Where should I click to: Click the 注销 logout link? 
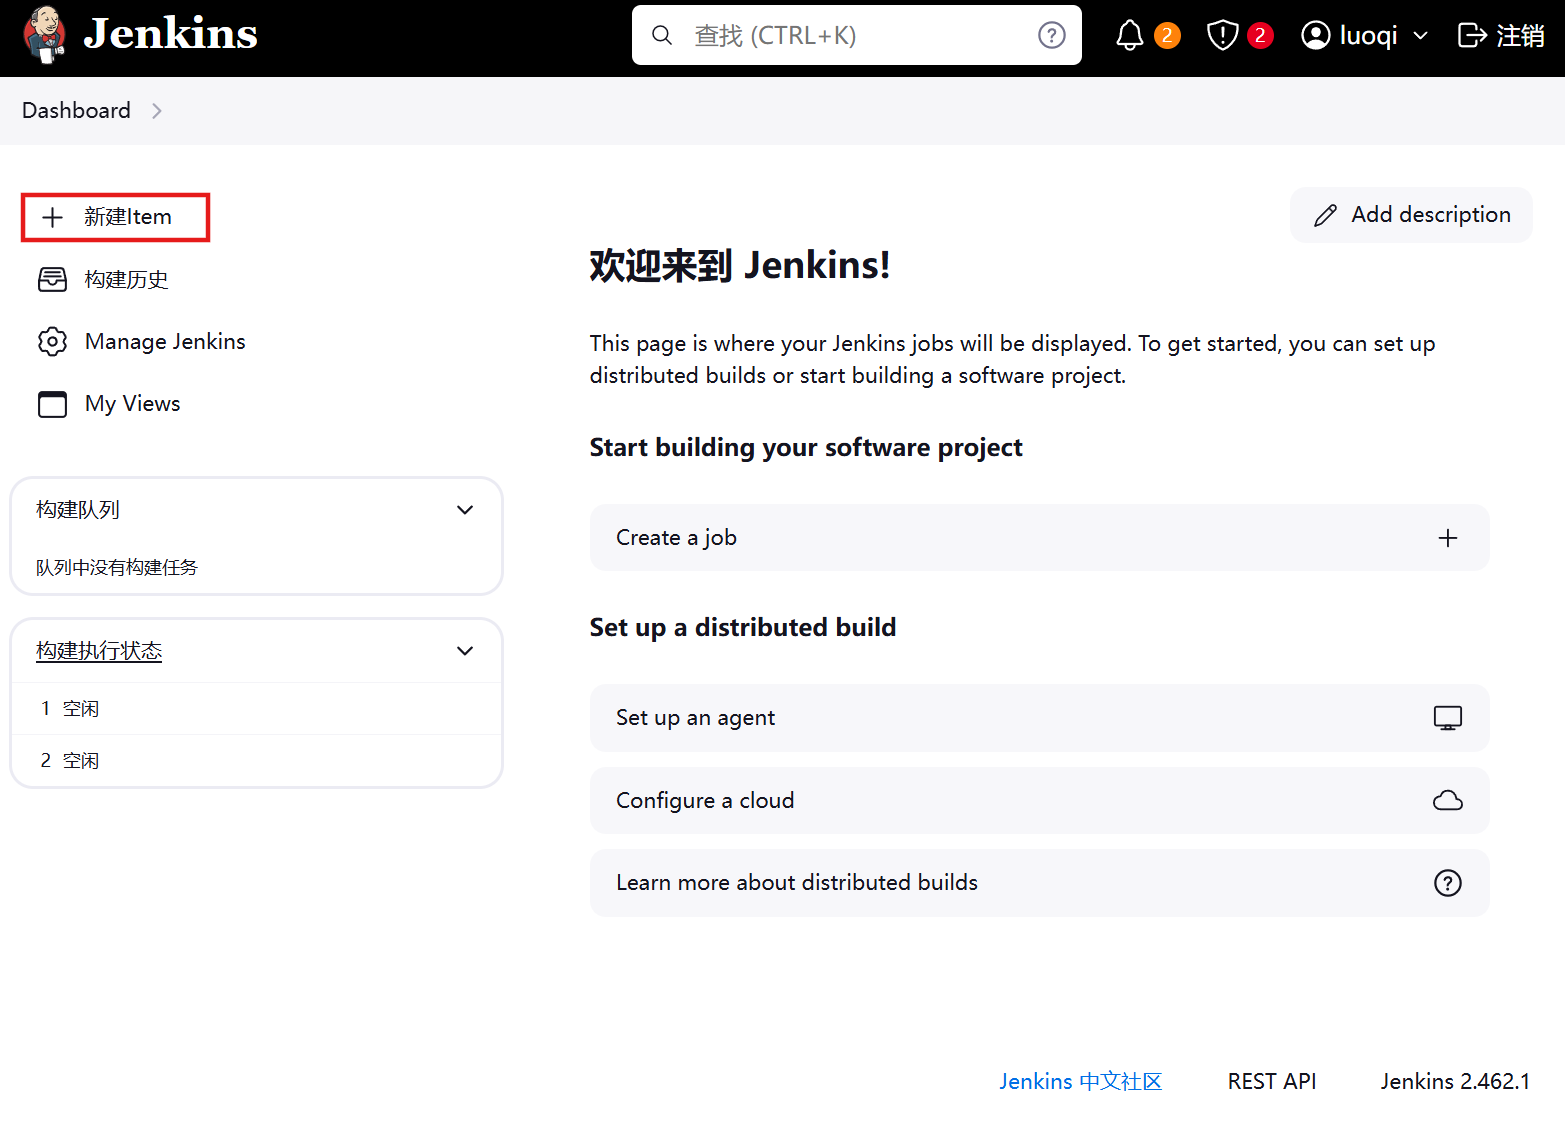(x=1520, y=36)
